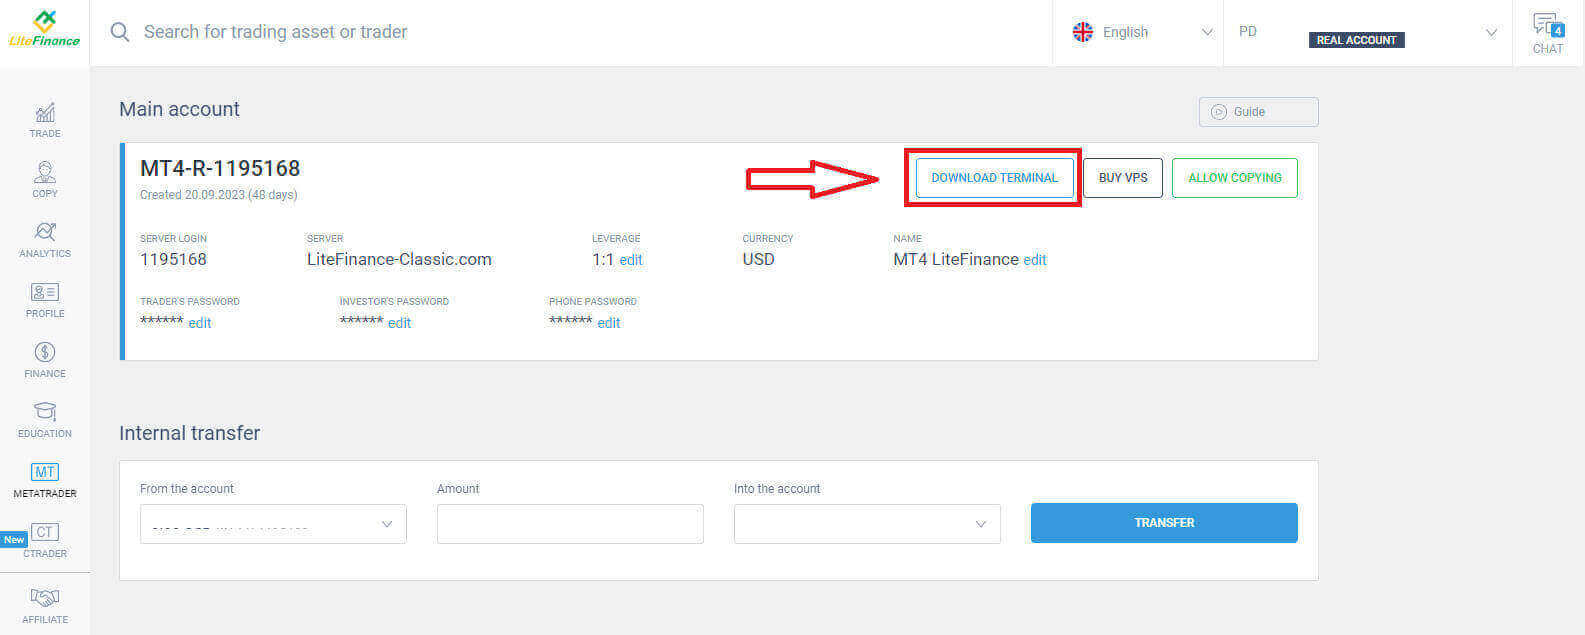Open the Trade section icon in sidebar

click(45, 113)
